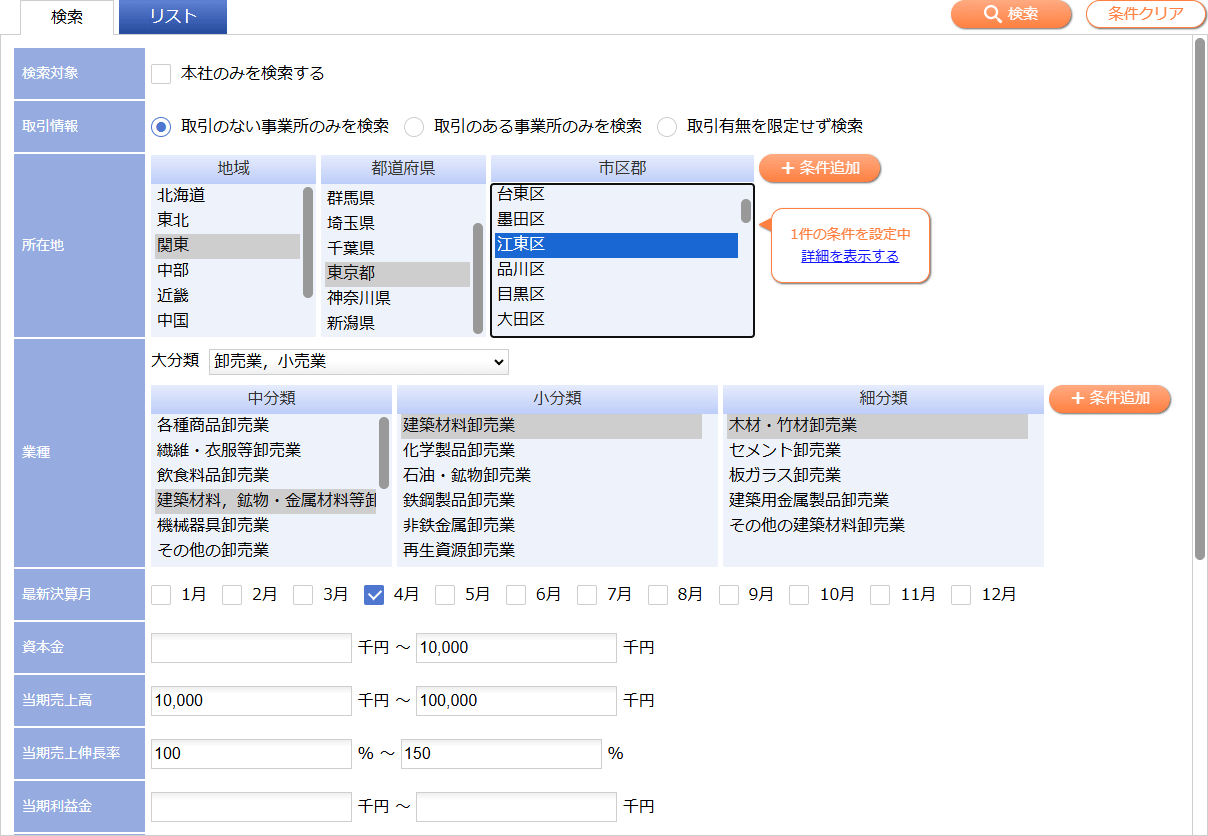Select その他の卸売業 in 中分類

click(265, 551)
